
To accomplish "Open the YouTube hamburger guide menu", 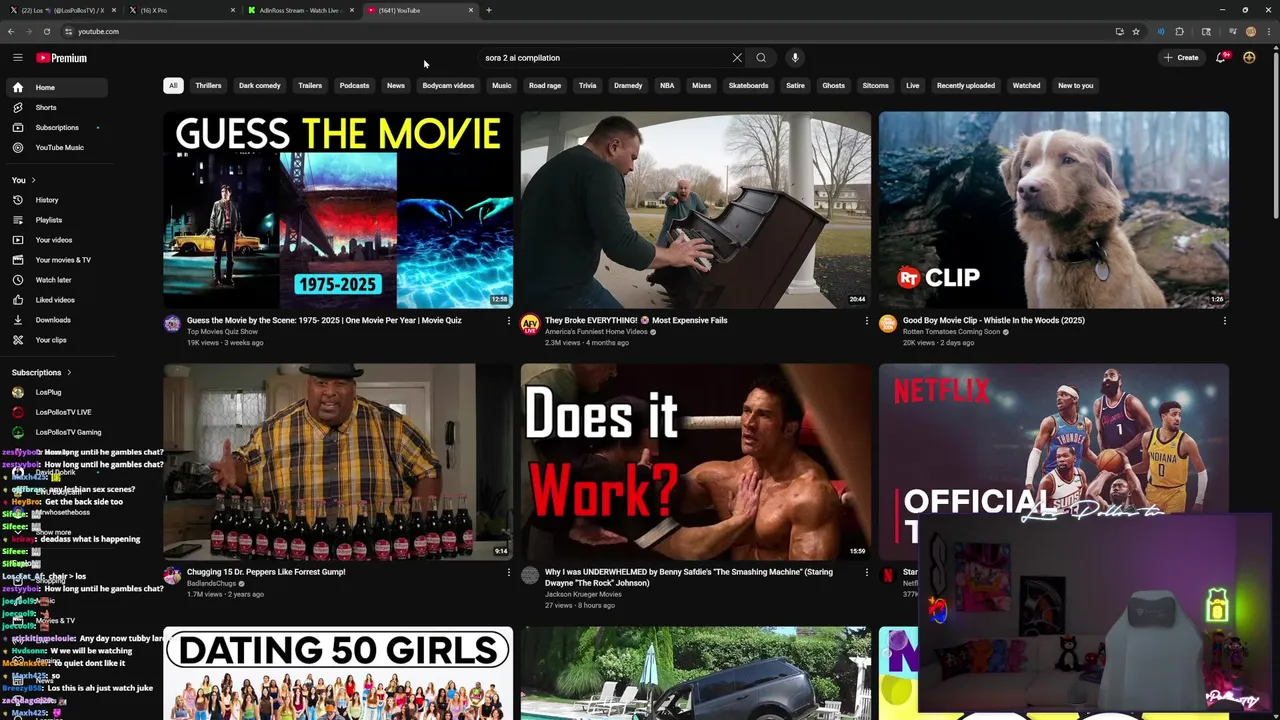I will click(17, 58).
